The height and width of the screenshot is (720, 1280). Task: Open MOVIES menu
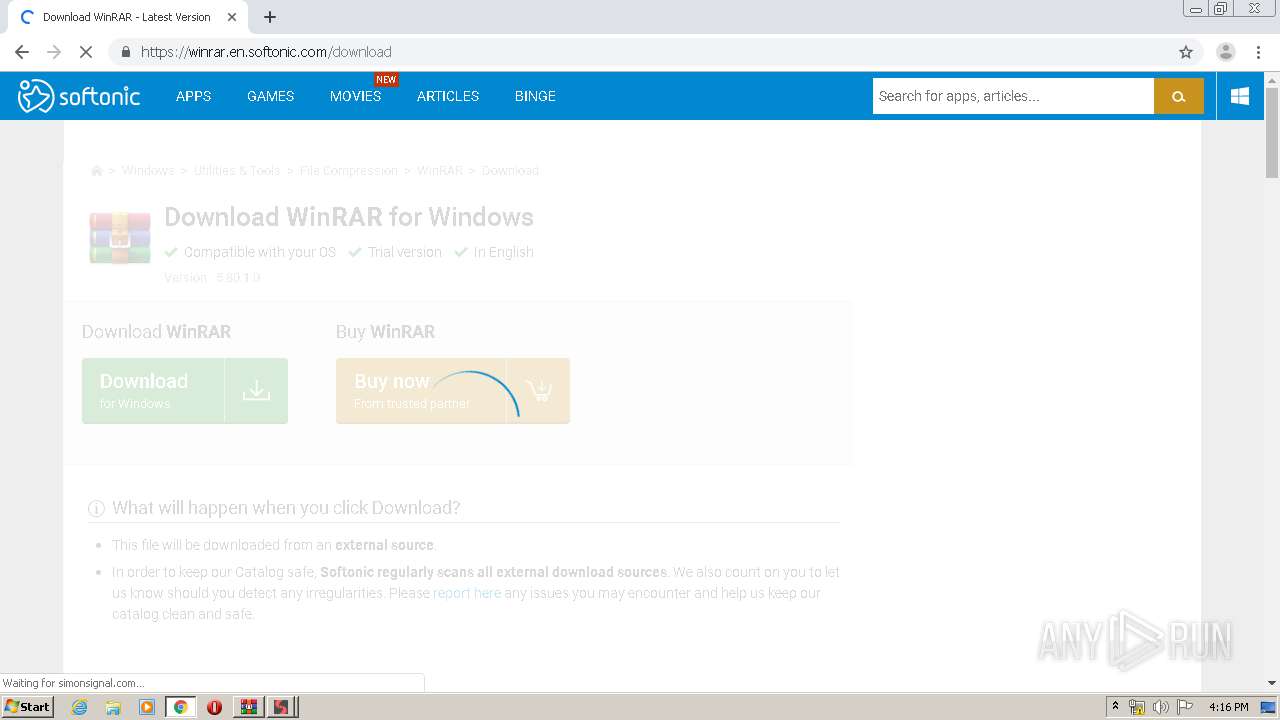(355, 96)
